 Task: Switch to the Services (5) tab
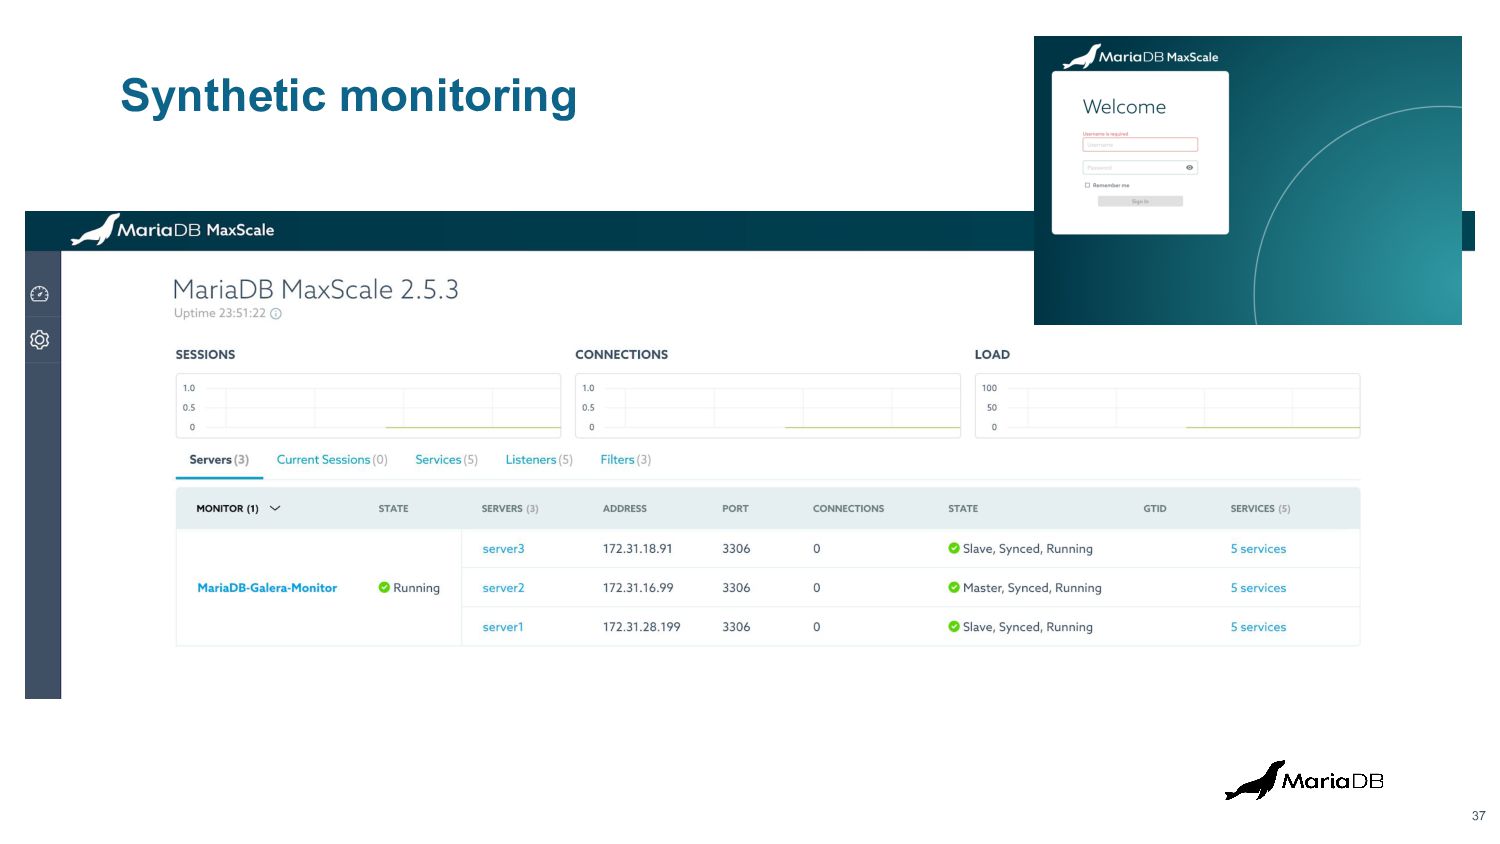446,460
